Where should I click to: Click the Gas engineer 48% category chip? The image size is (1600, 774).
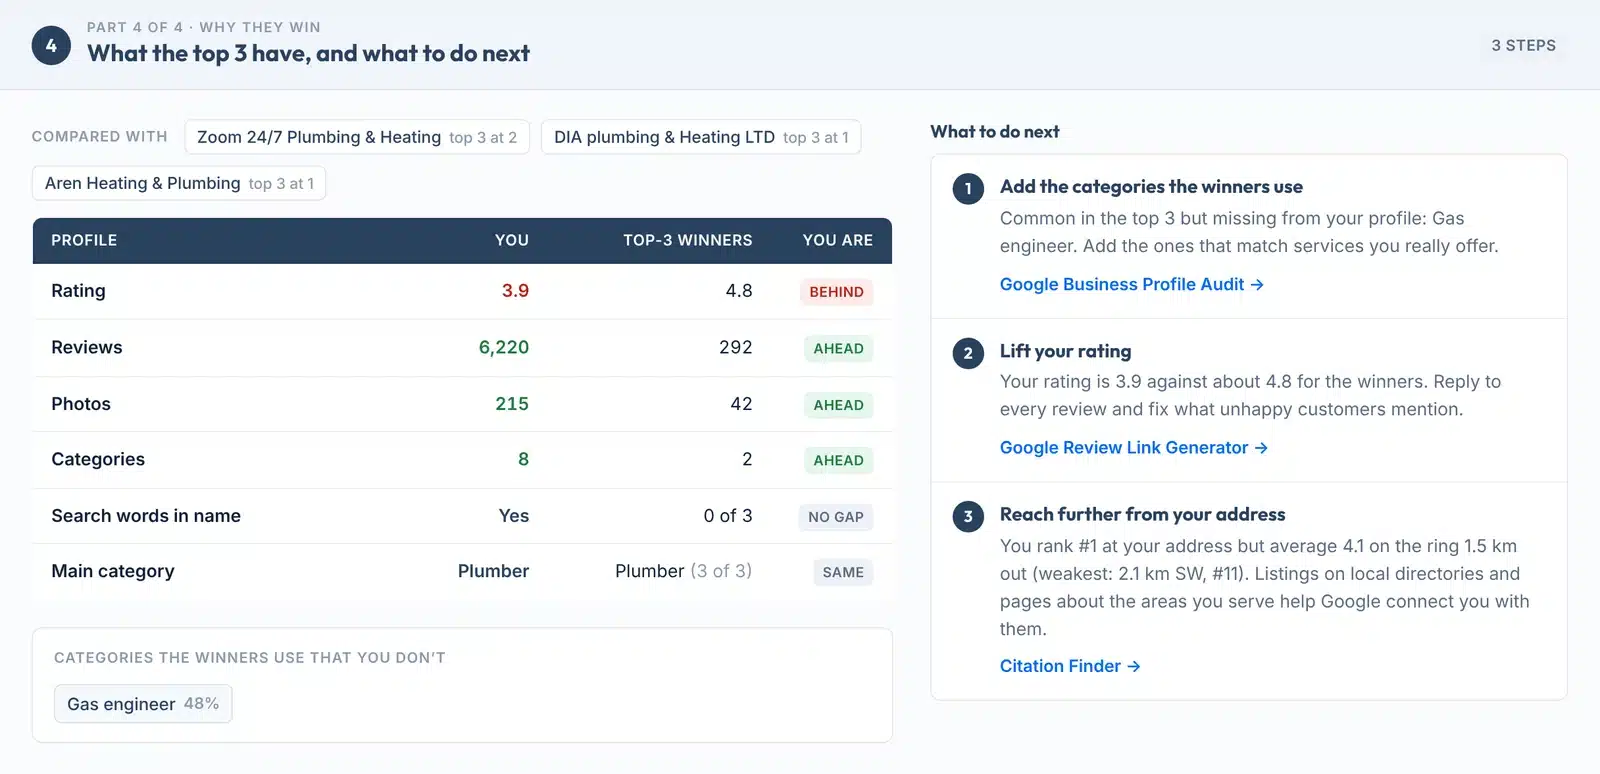pos(143,704)
